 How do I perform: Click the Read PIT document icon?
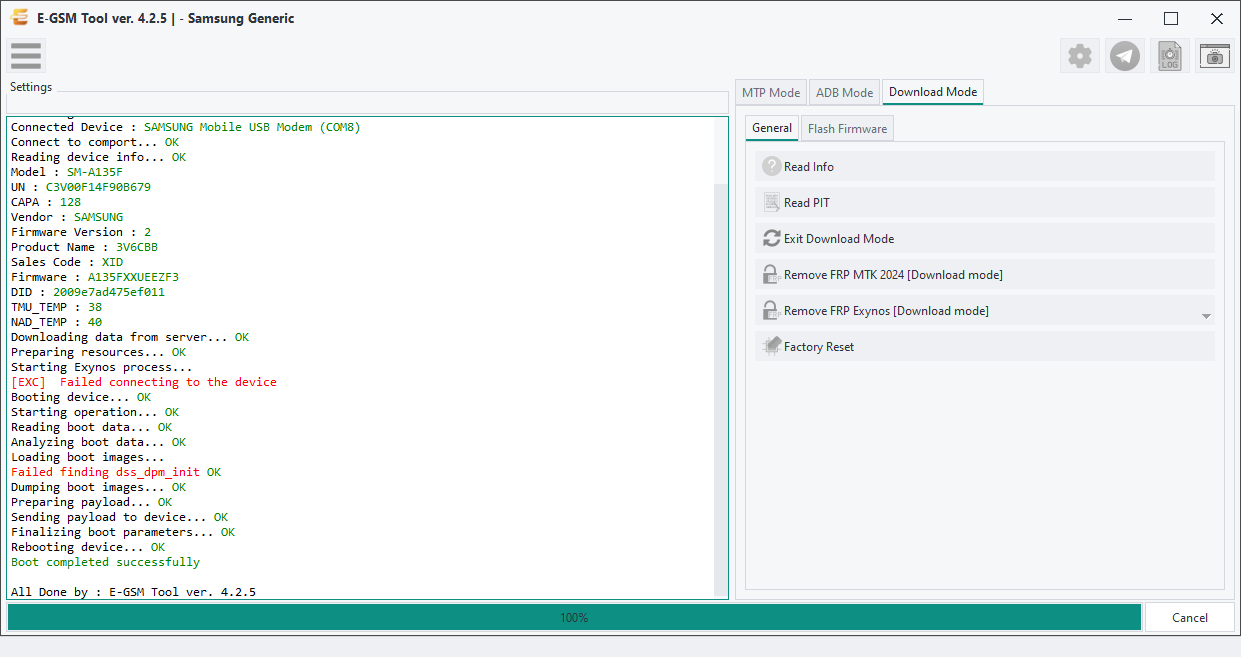pyautogui.click(x=771, y=203)
